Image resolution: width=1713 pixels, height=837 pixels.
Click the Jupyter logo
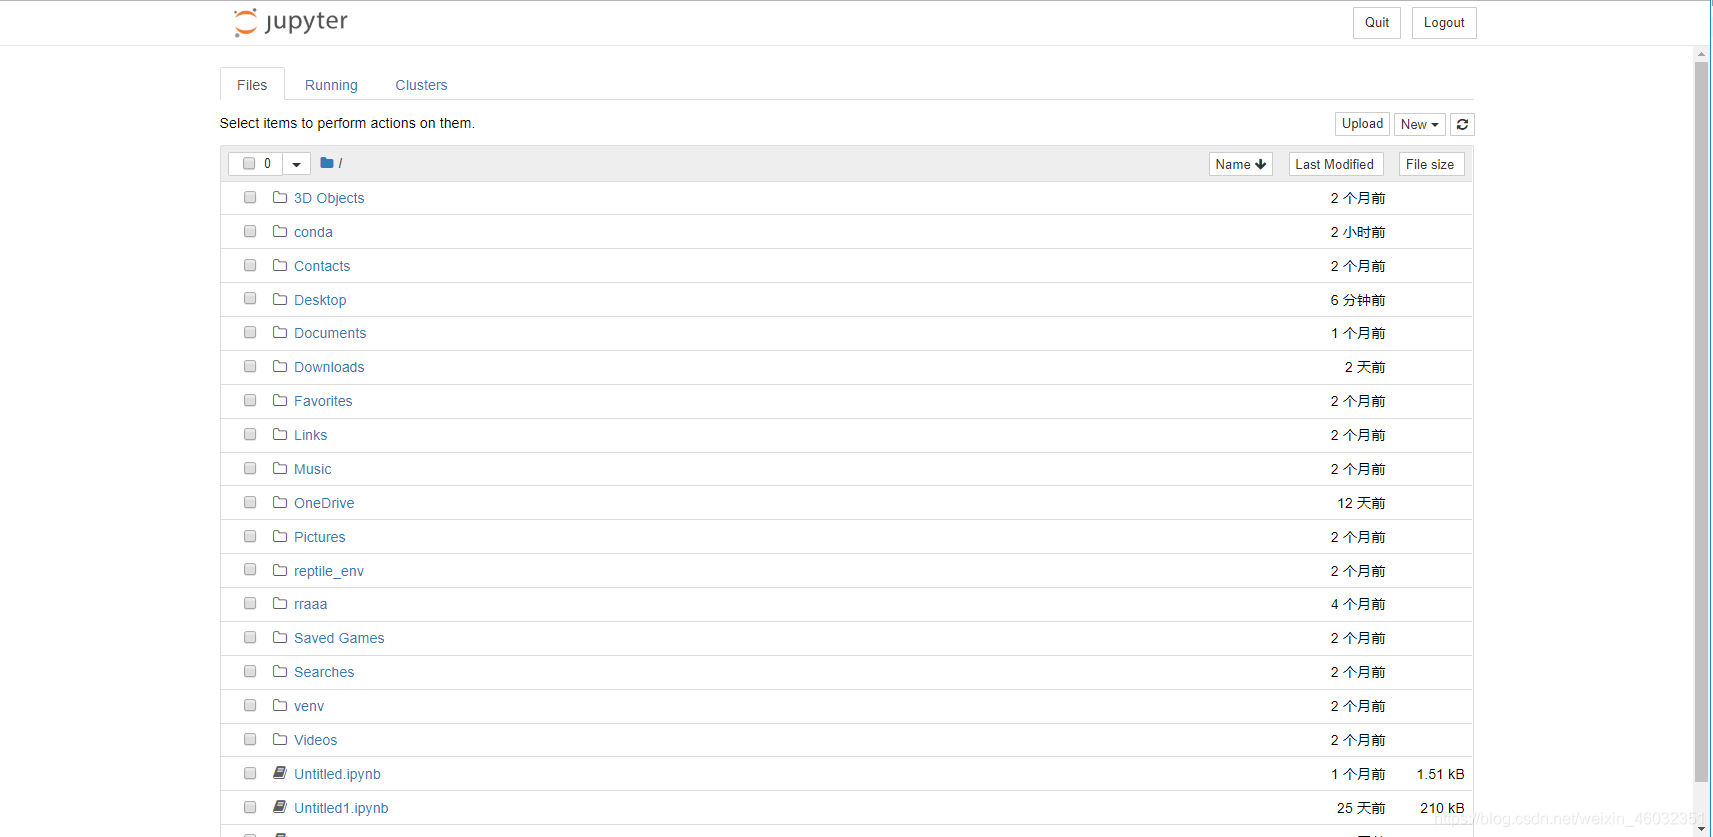coord(291,22)
